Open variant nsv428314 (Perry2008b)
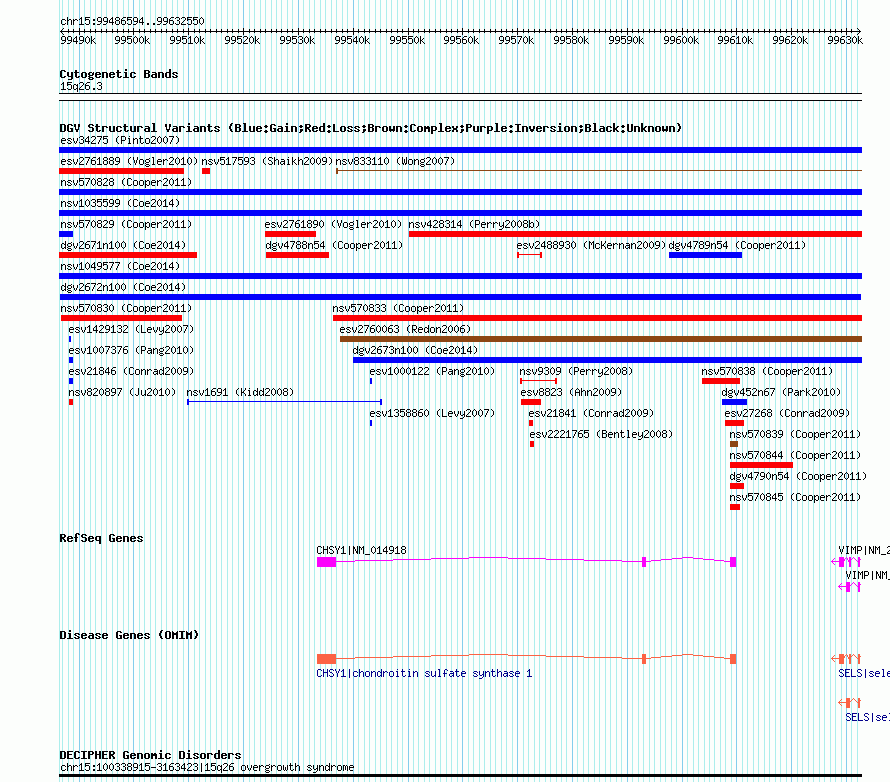The width and height of the screenshot is (890, 782). pyautogui.click(x=474, y=224)
